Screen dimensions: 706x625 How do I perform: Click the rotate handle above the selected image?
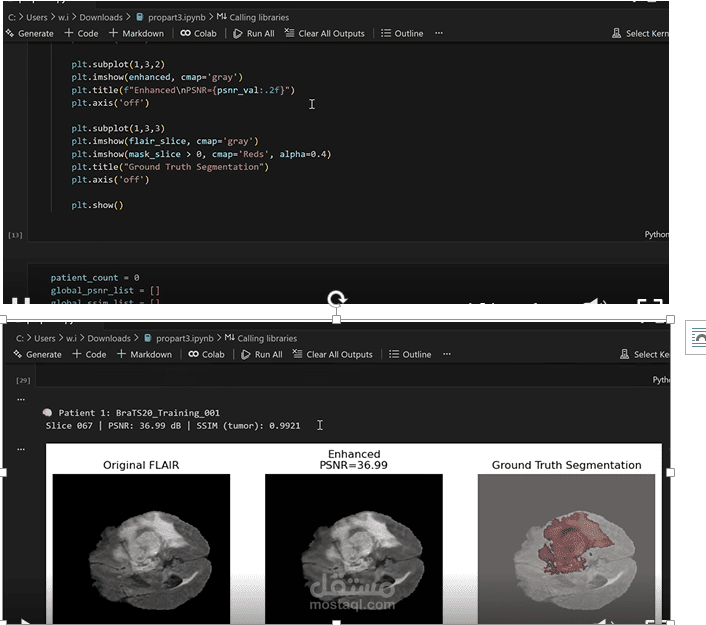336,299
